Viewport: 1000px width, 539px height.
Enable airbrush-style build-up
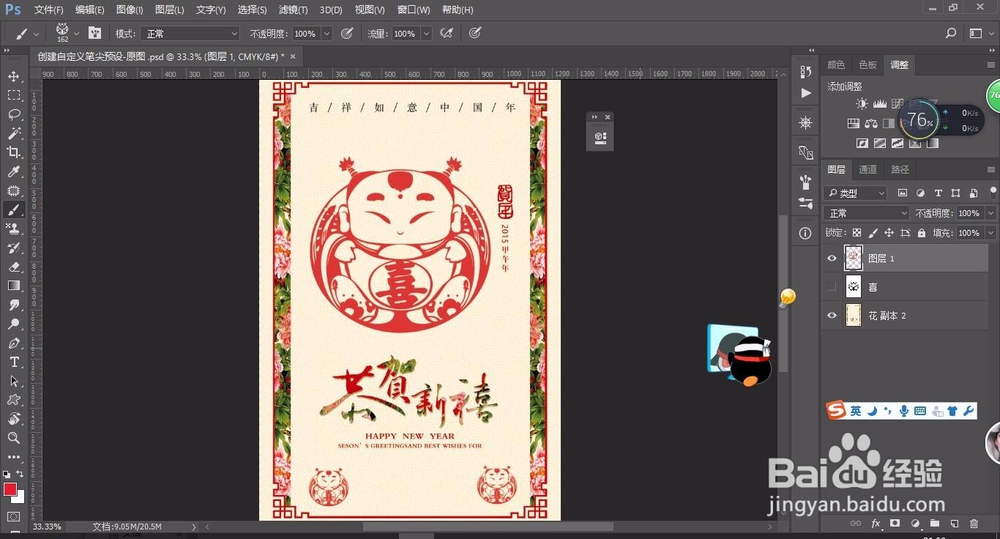tap(446, 33)
